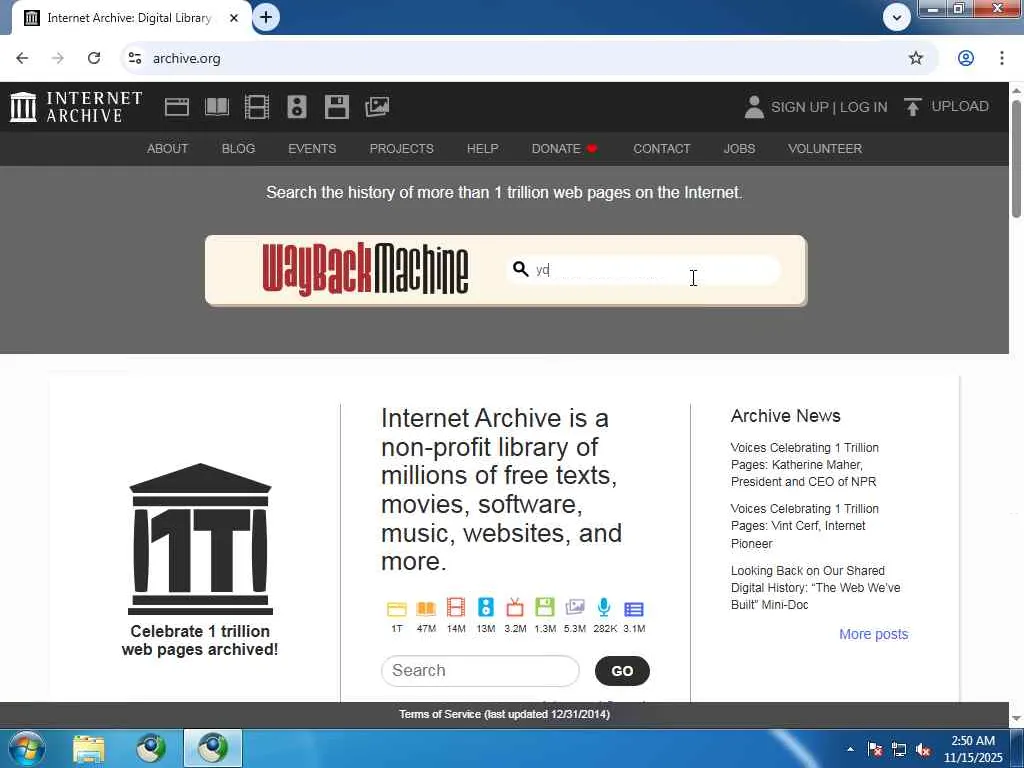
Task: Open the Software floppy disk icon in header
Action: [x=337, y=106]
